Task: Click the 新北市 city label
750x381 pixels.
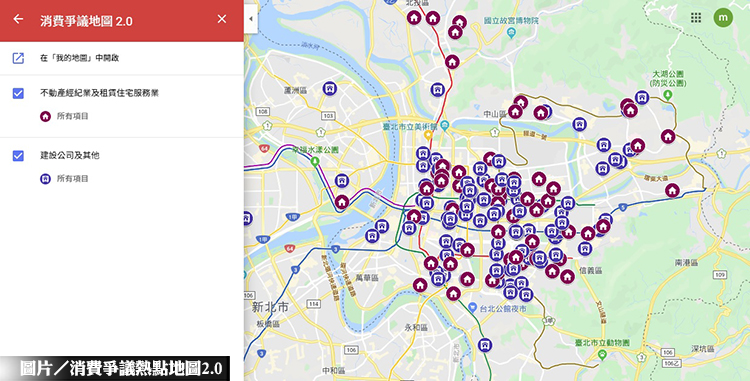Action: (x=270, y=307)
